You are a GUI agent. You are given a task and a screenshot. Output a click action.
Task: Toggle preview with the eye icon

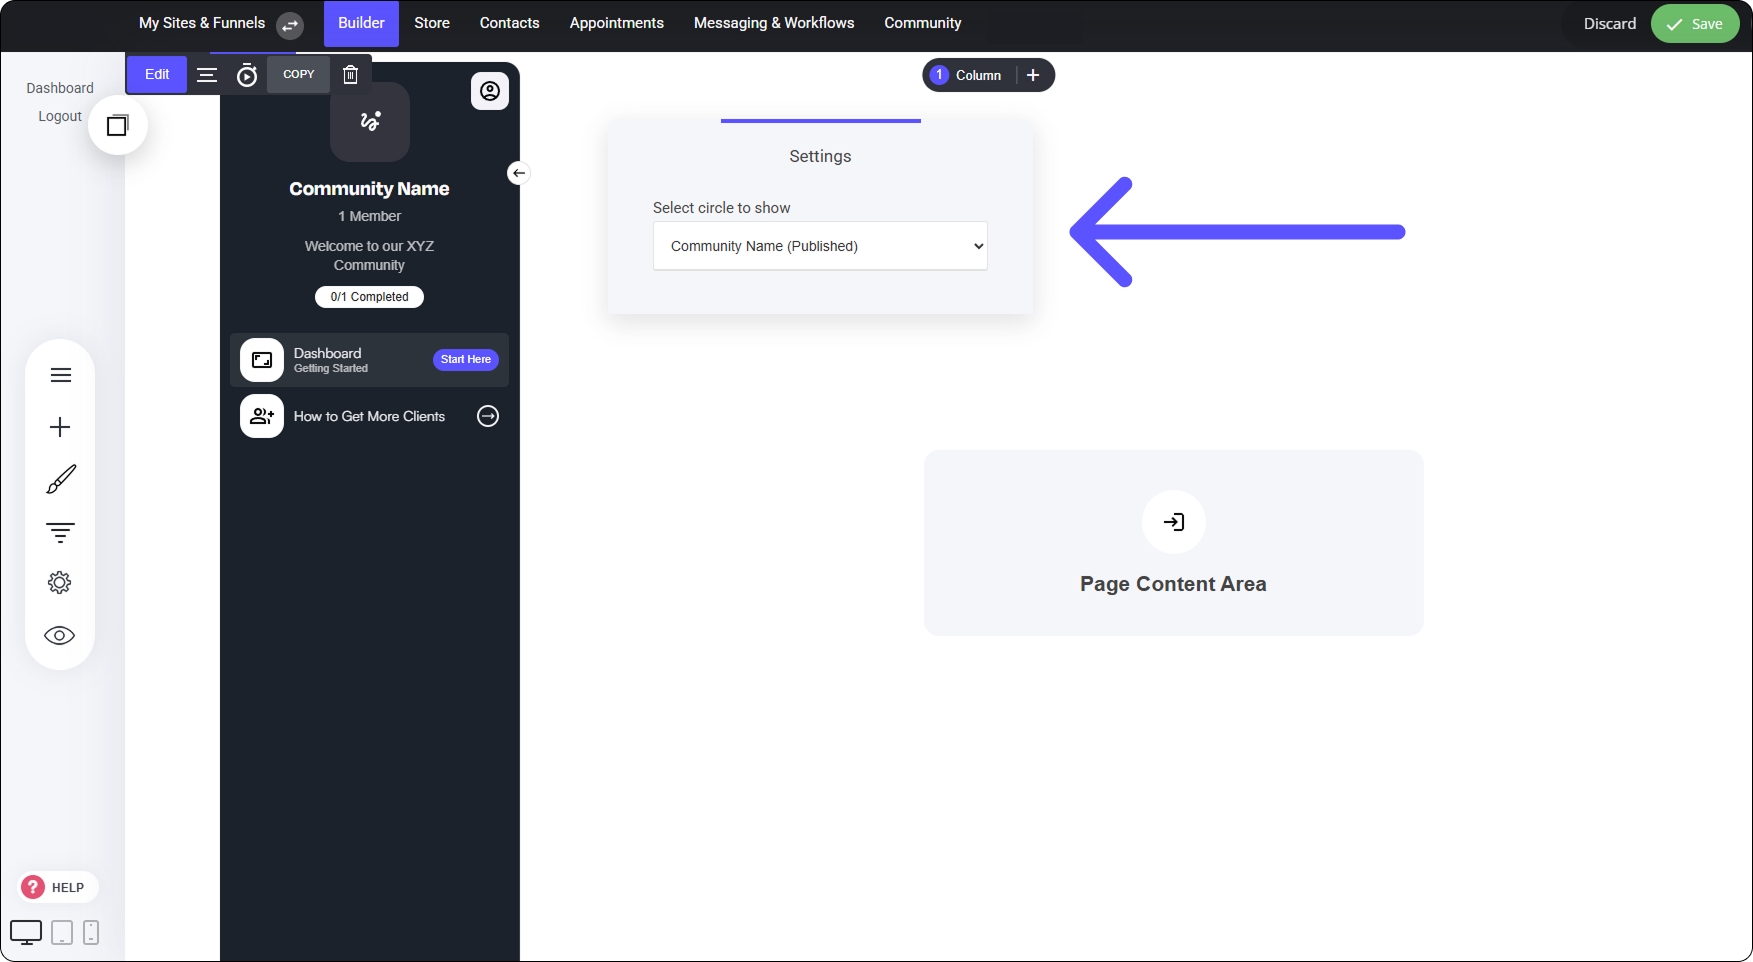point(60,636)
